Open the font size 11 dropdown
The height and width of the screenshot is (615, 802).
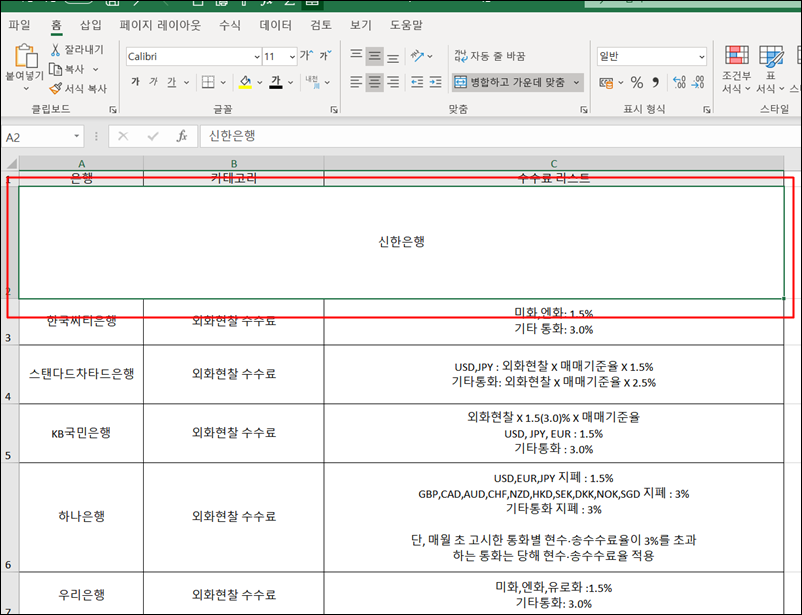click(x=292, y=57)
